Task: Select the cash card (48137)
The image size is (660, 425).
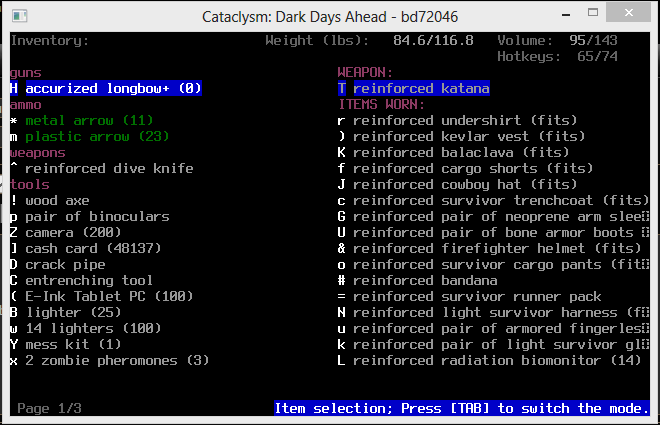Action: tap(86, 249)
